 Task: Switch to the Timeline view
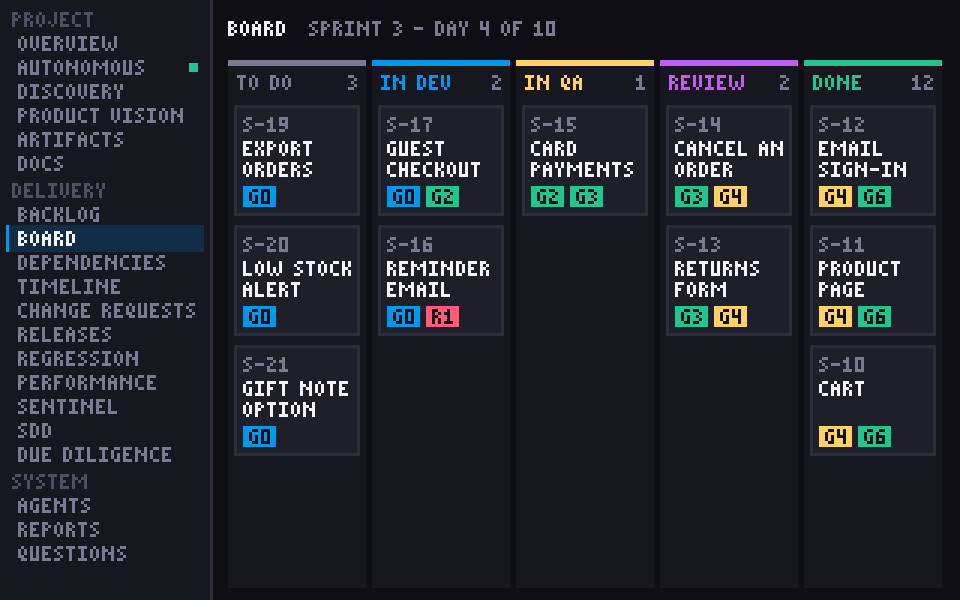[69, 286]
